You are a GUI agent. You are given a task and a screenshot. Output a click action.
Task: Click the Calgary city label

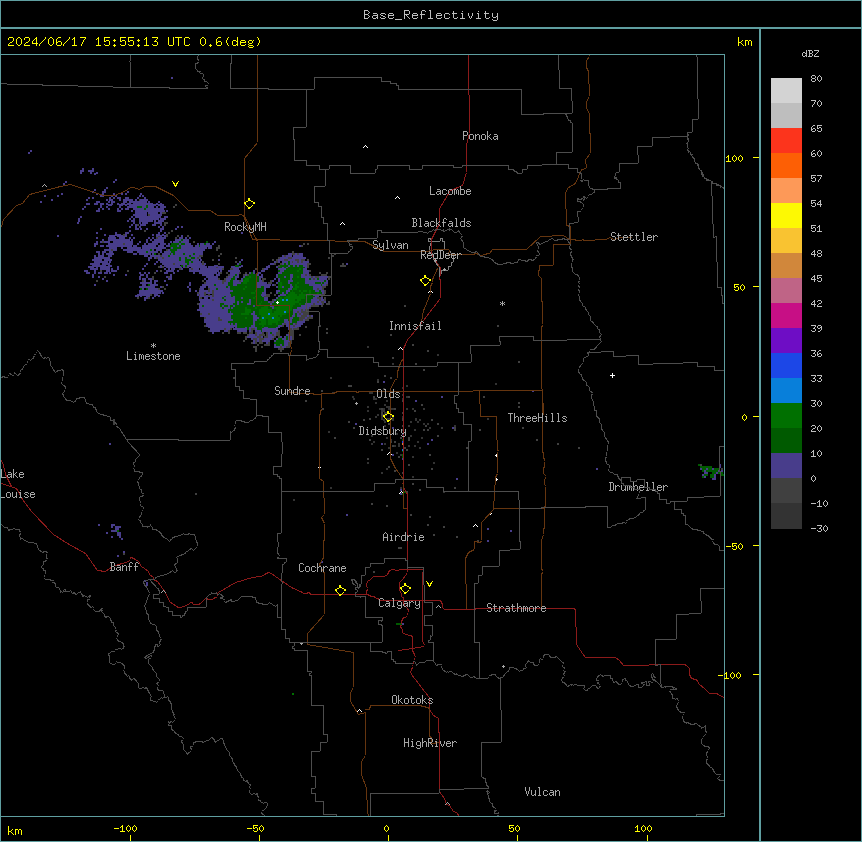click(x=399, y=603)
